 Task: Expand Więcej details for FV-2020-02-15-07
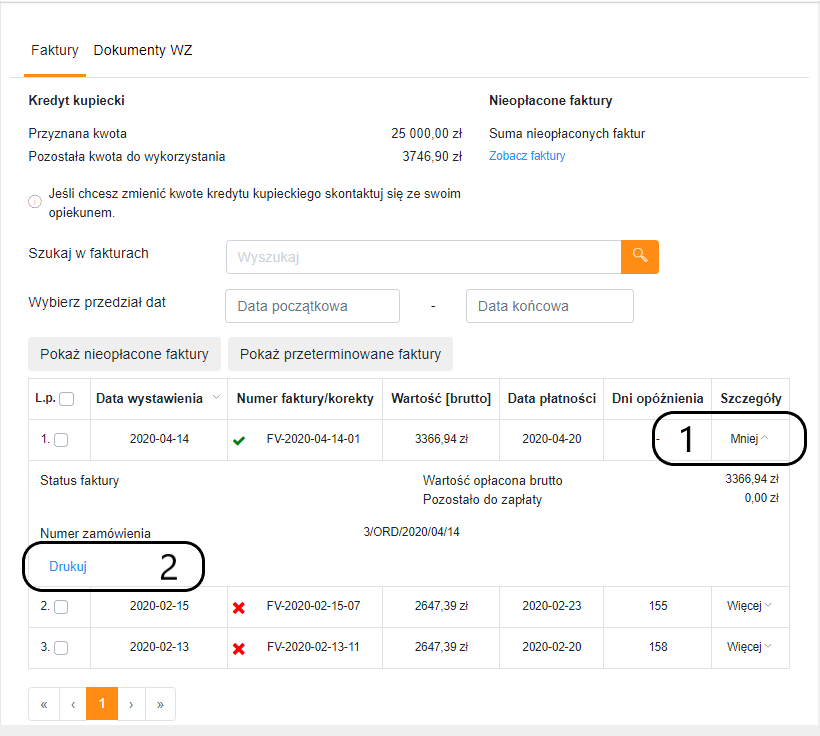click(x=749, y=606)
